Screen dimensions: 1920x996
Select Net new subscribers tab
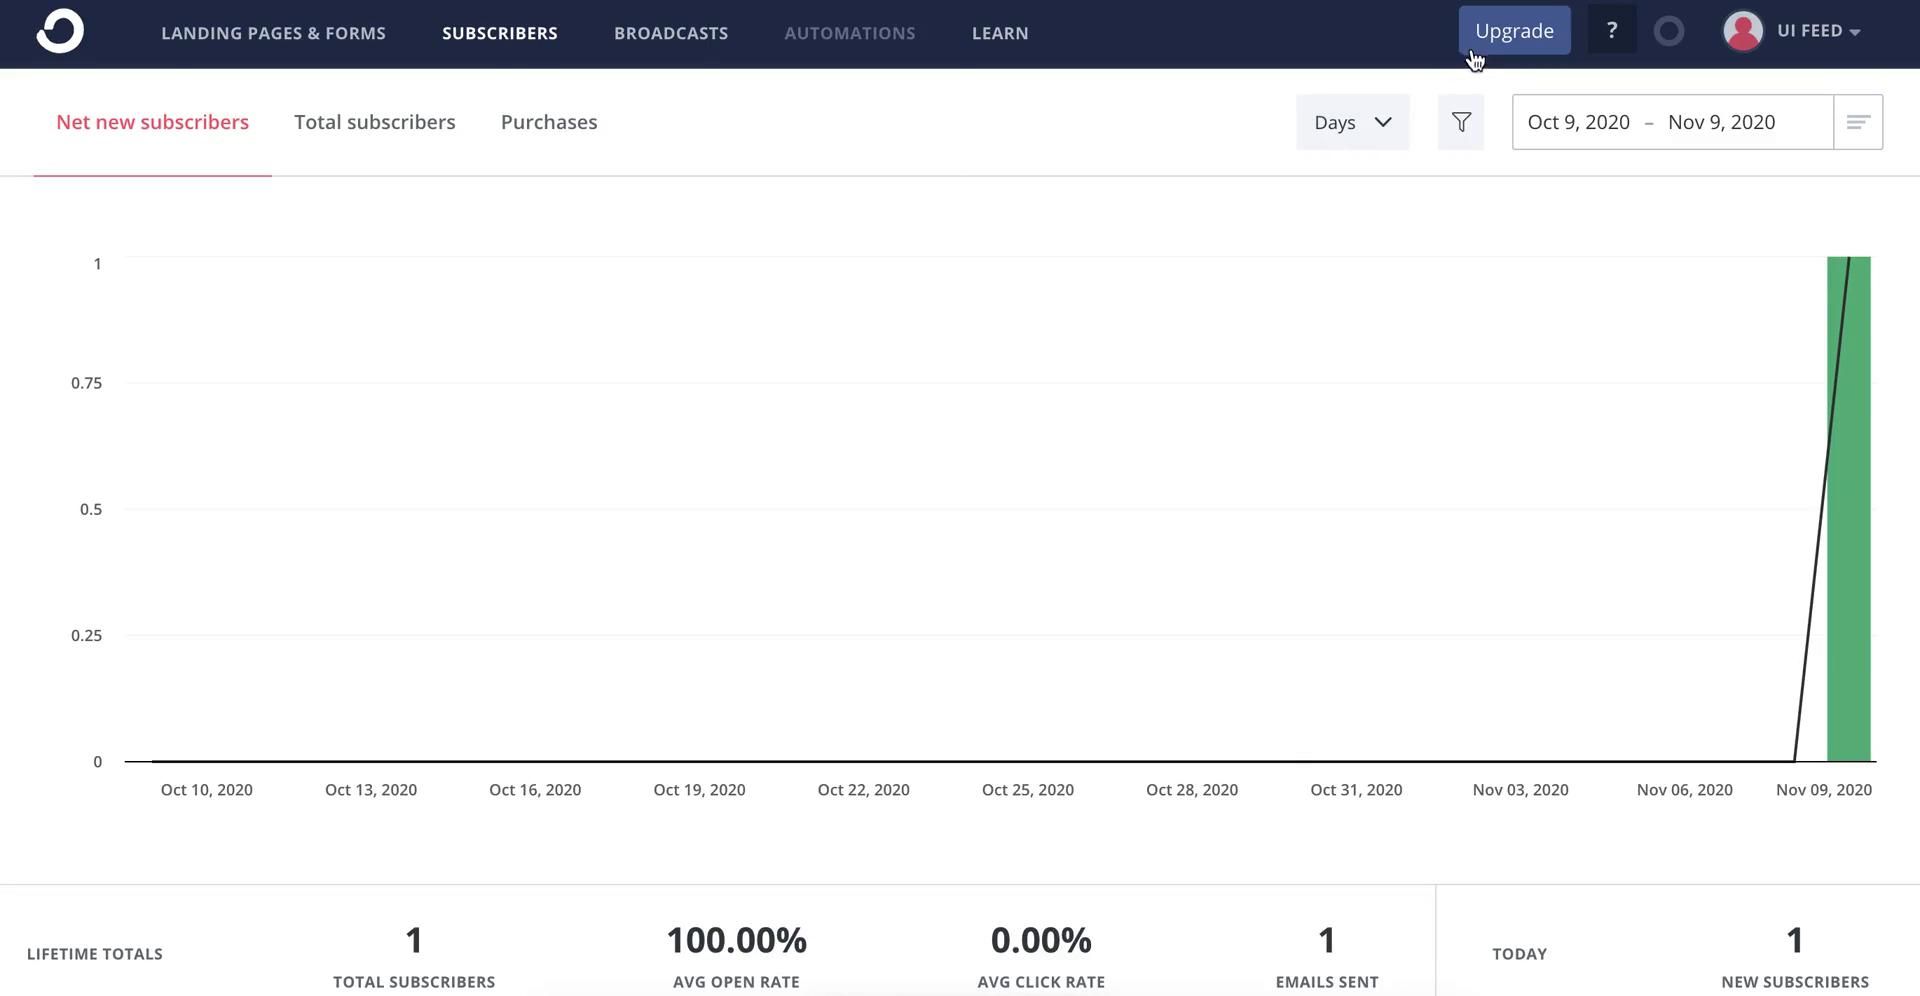(152, 122)
